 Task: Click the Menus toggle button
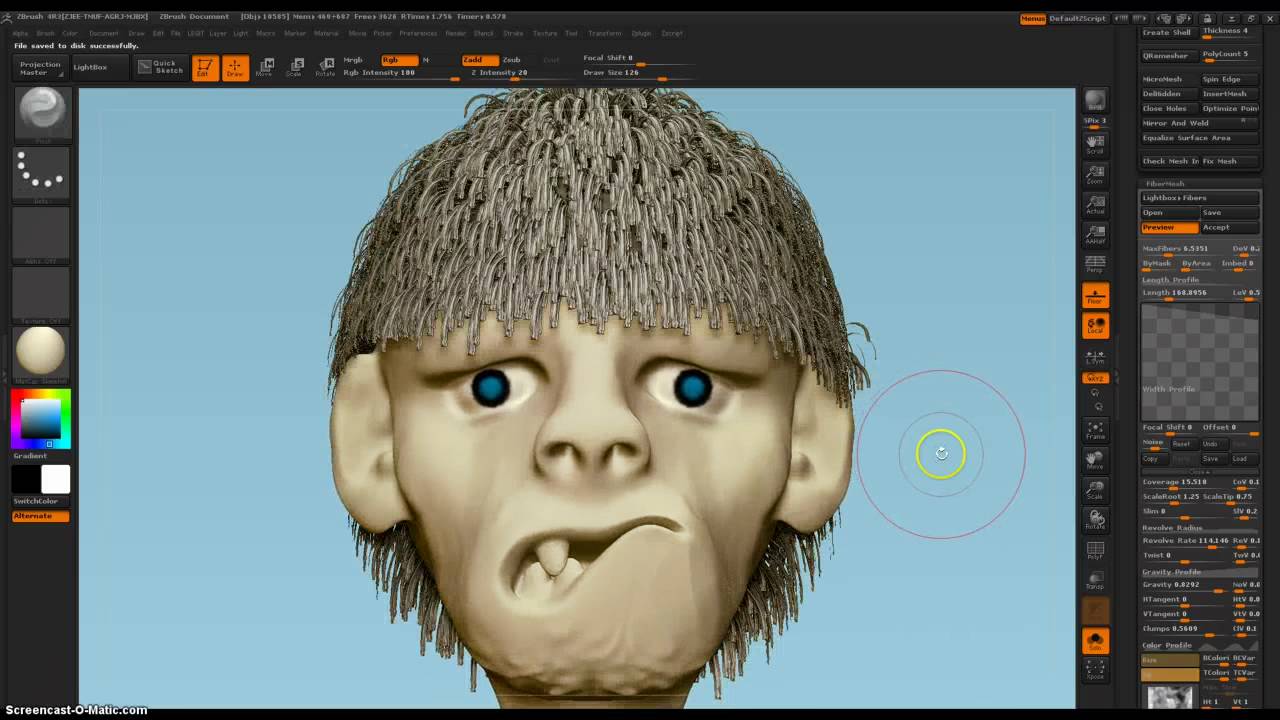[1033, 19]
